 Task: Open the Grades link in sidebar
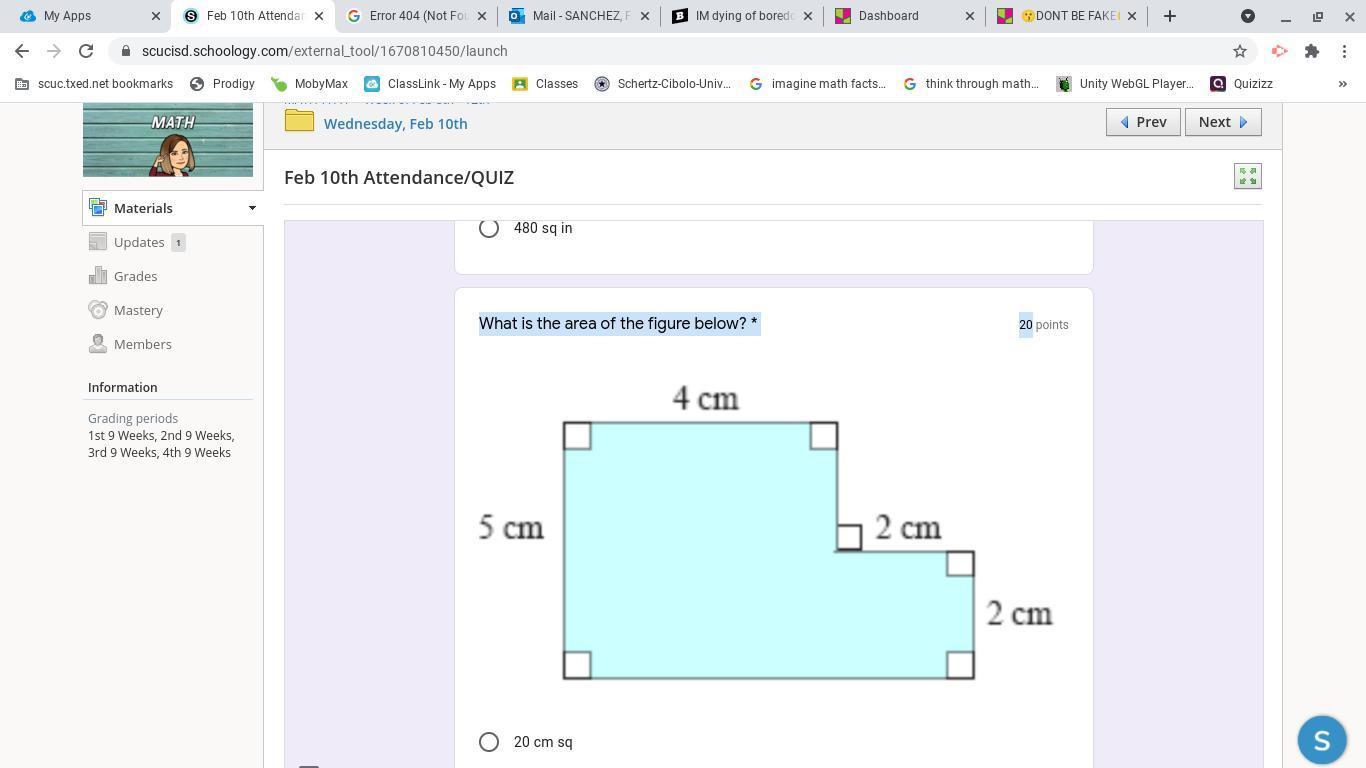point(135,276)
